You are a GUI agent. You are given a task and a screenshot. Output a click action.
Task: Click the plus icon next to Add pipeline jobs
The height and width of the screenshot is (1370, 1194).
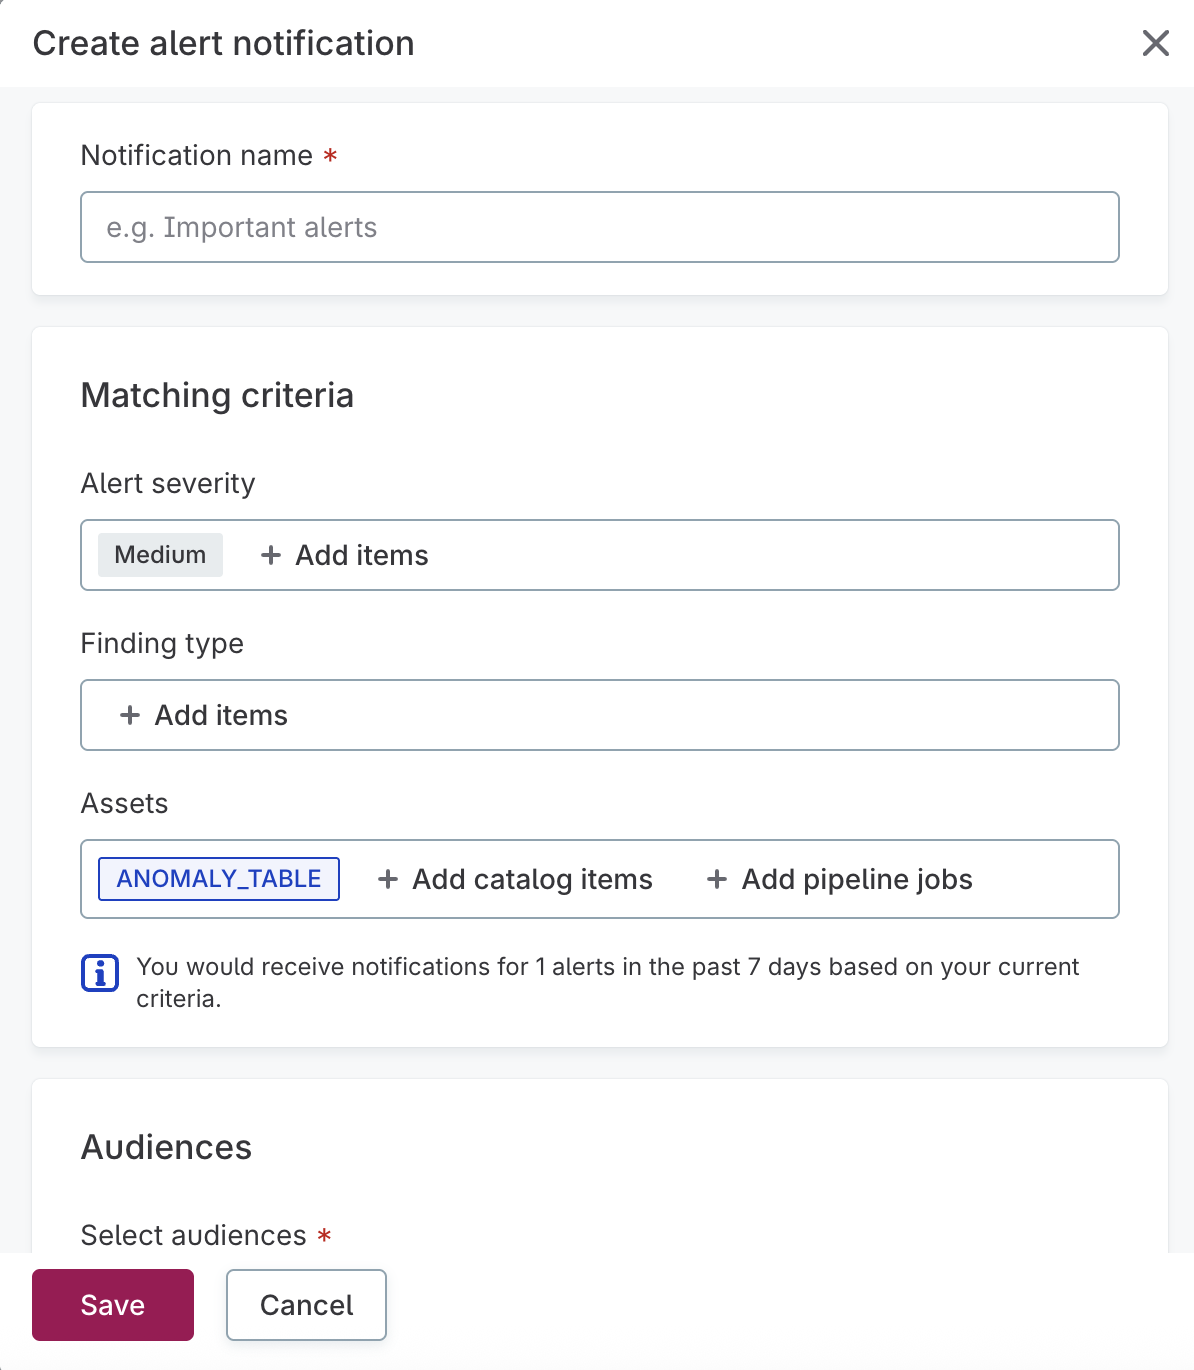point(717,879)
